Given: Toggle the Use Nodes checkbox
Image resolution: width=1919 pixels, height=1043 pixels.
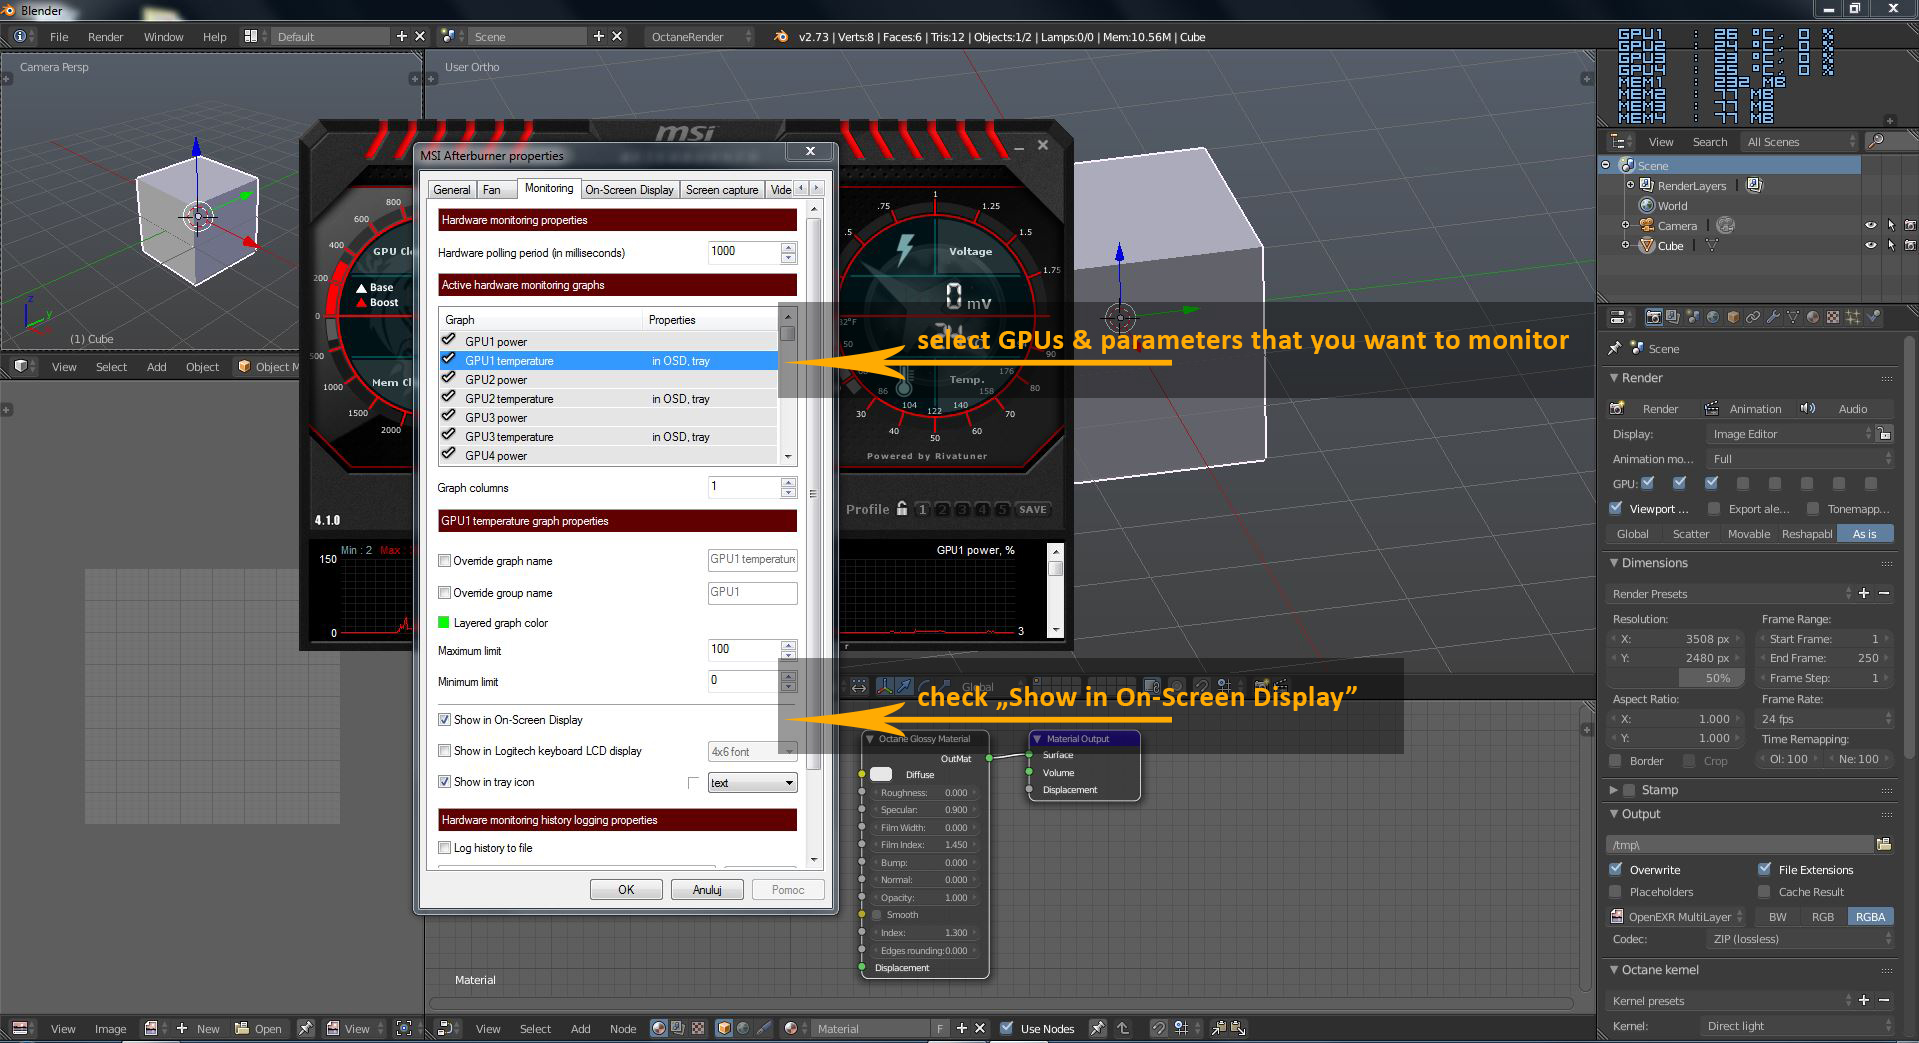Looking at the screenshot, I should click(1007, 1028).
